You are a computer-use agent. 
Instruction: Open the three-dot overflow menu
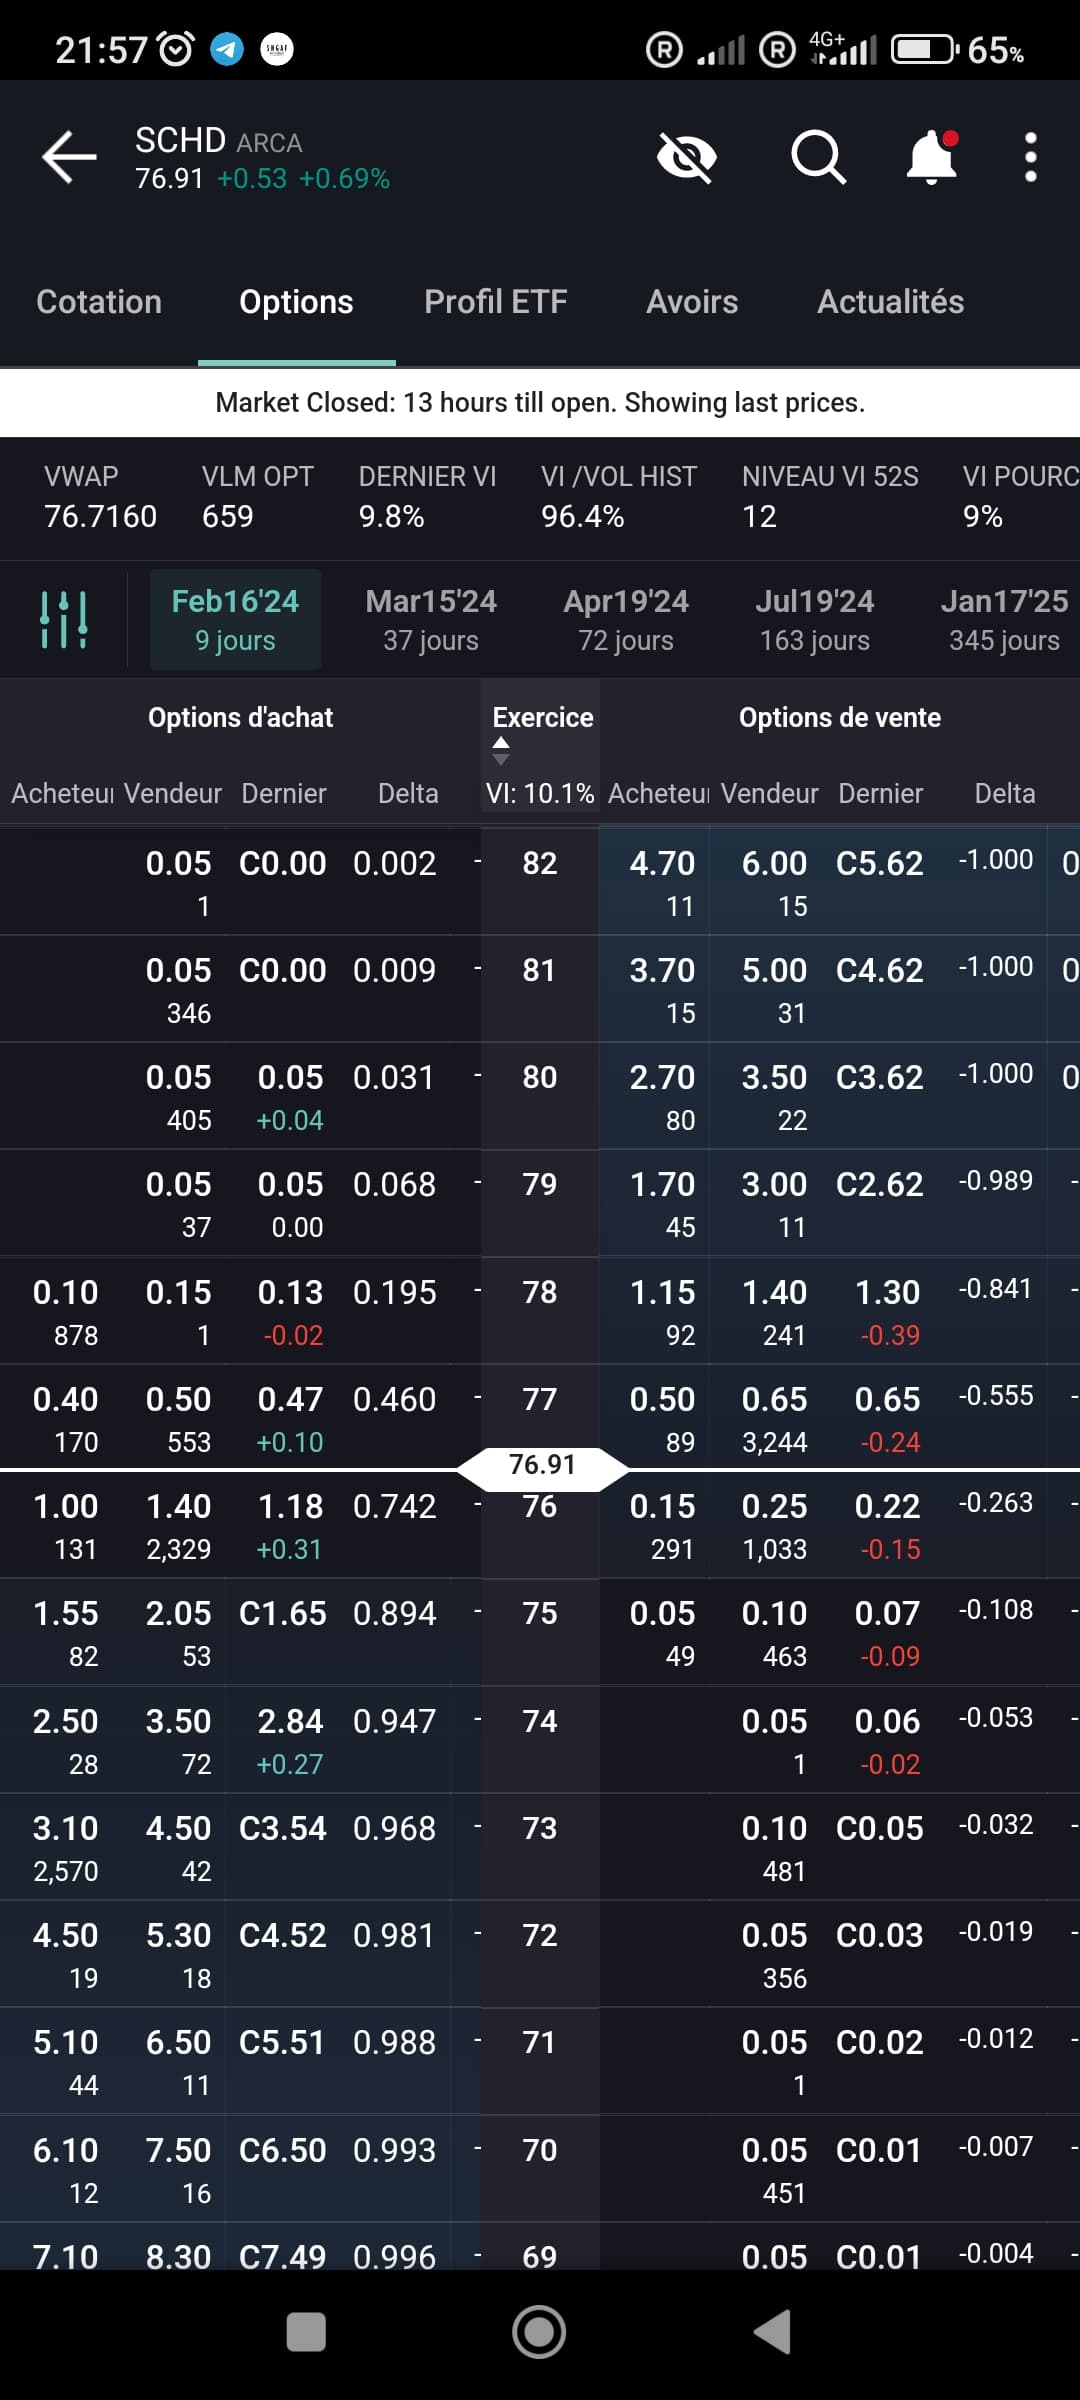[x=1031, y=157]
